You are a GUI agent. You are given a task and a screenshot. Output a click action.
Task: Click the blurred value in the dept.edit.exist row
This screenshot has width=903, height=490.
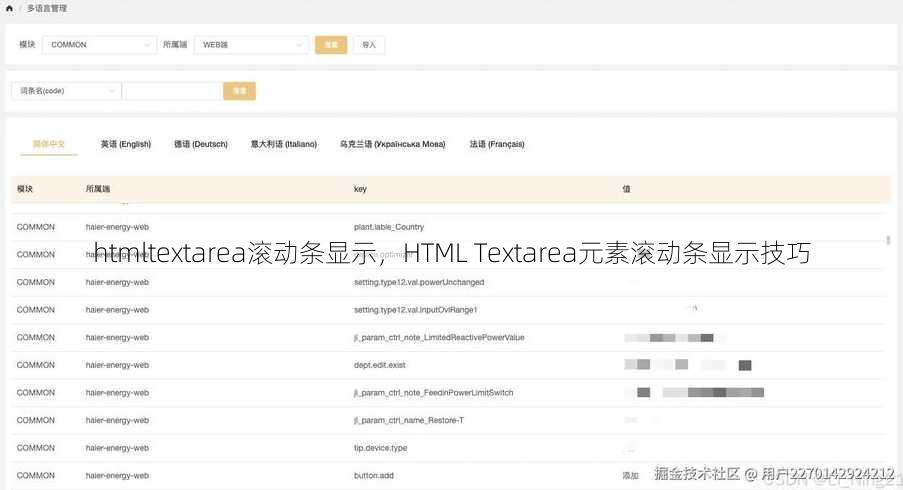pos(688,364)
